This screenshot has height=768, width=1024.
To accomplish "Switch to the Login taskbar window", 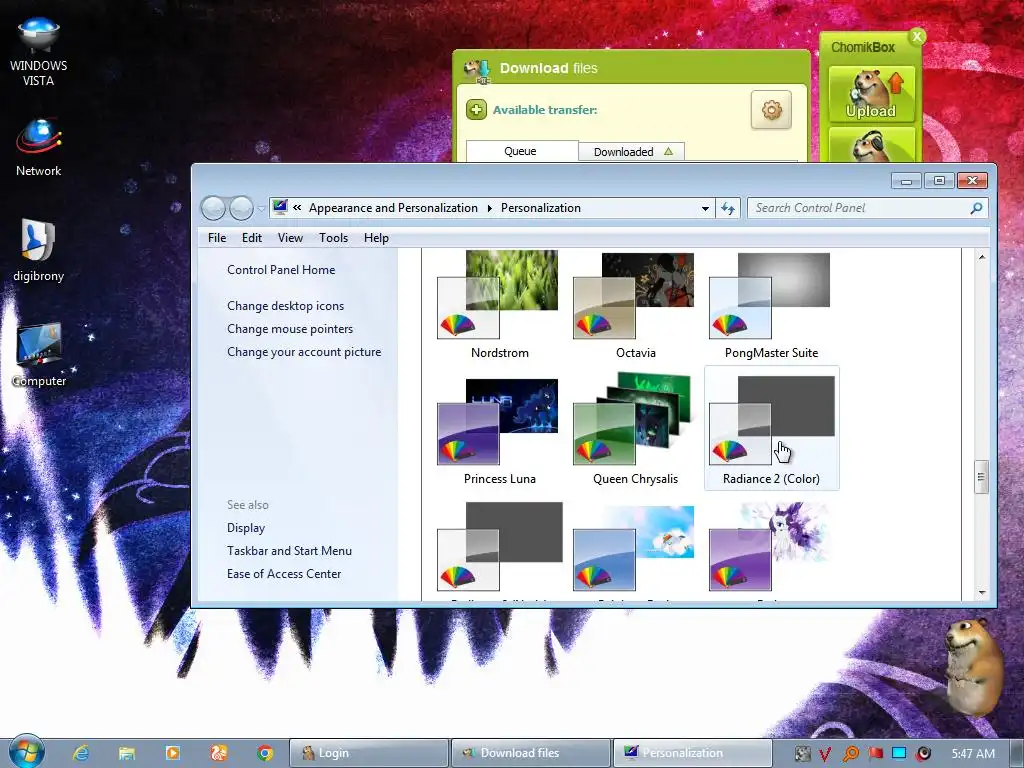I will pyautogui.click(x=368, y=753).
